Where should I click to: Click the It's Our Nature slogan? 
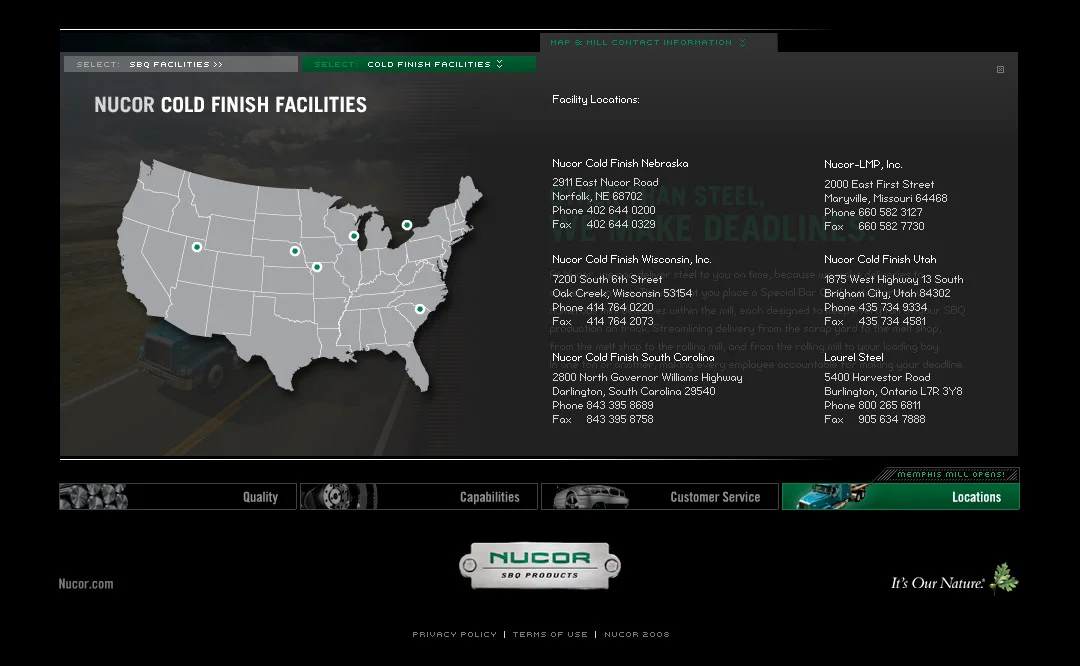(x=937, y=583)
